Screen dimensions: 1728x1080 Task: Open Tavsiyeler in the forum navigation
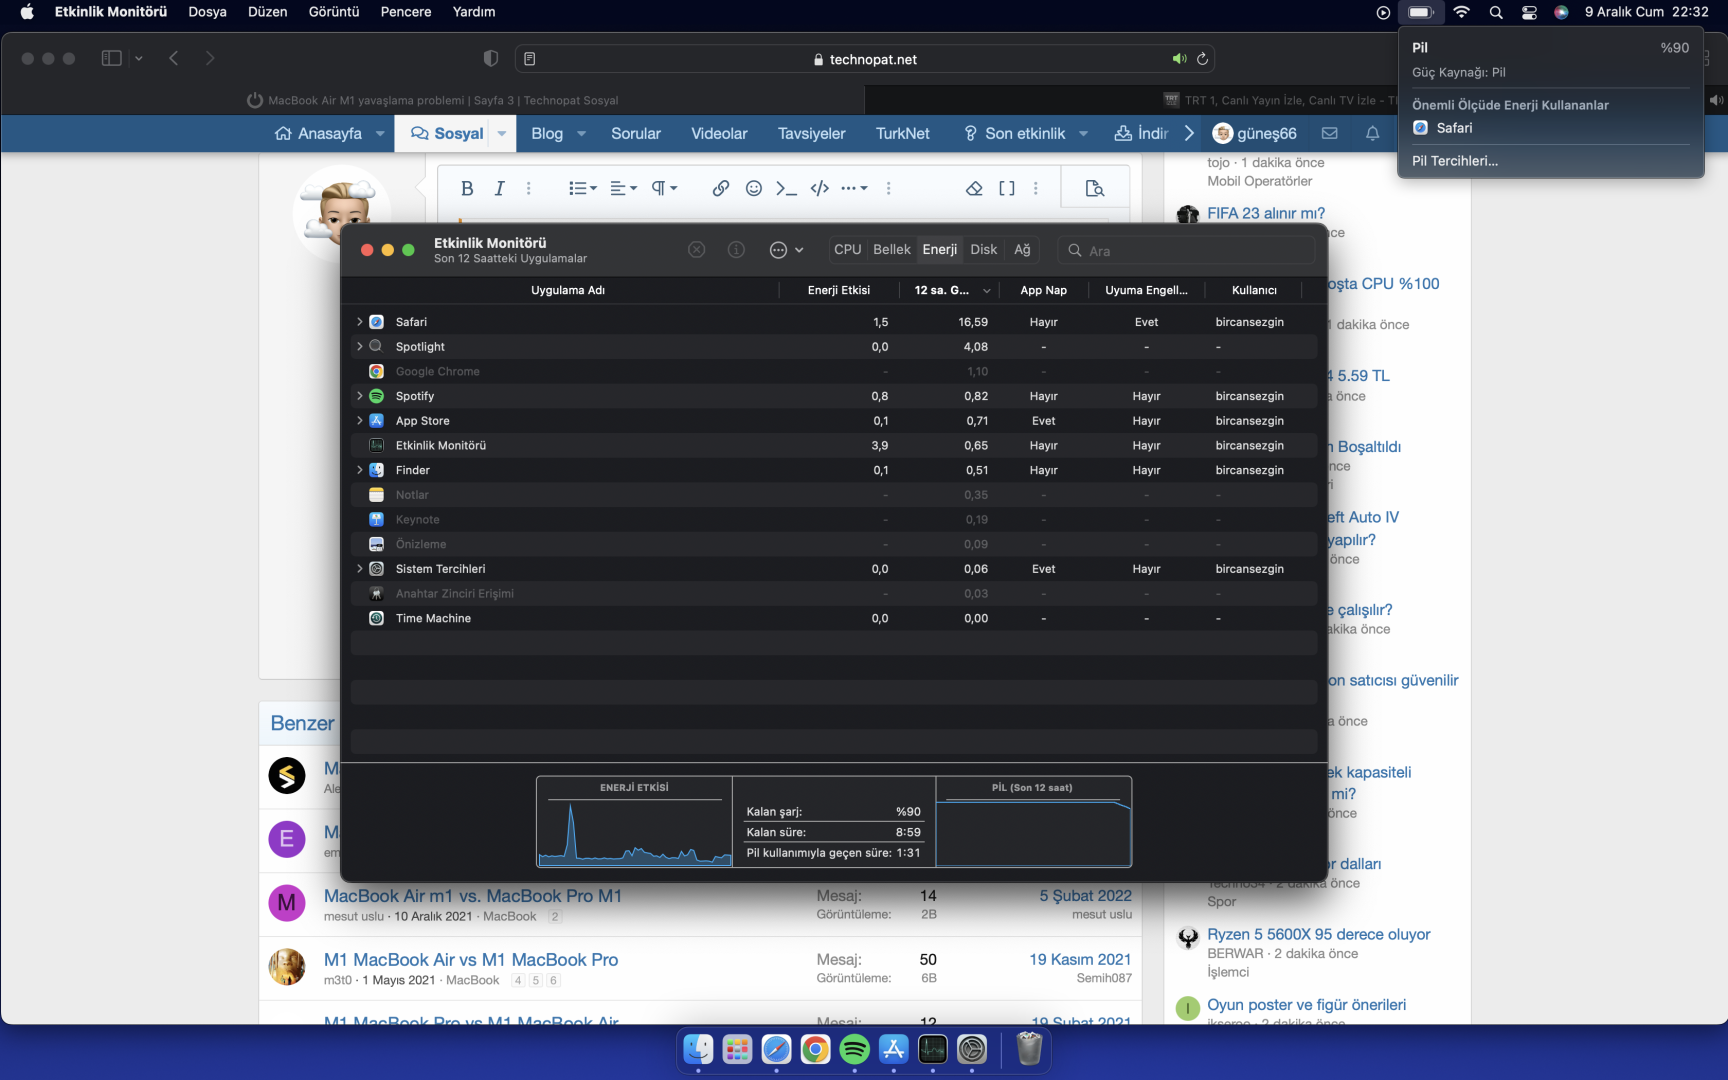pyautogui.click(x=811, y=133)
